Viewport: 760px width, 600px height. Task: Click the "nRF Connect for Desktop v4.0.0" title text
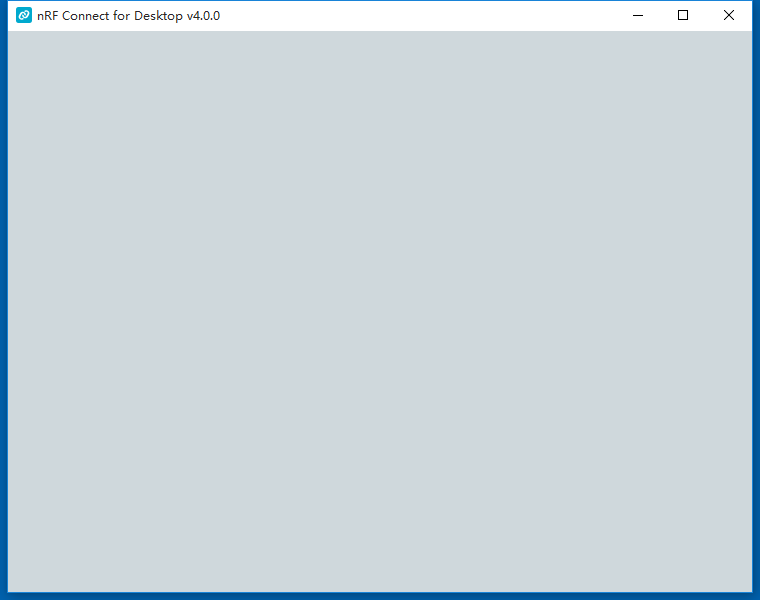click(128, 16)
